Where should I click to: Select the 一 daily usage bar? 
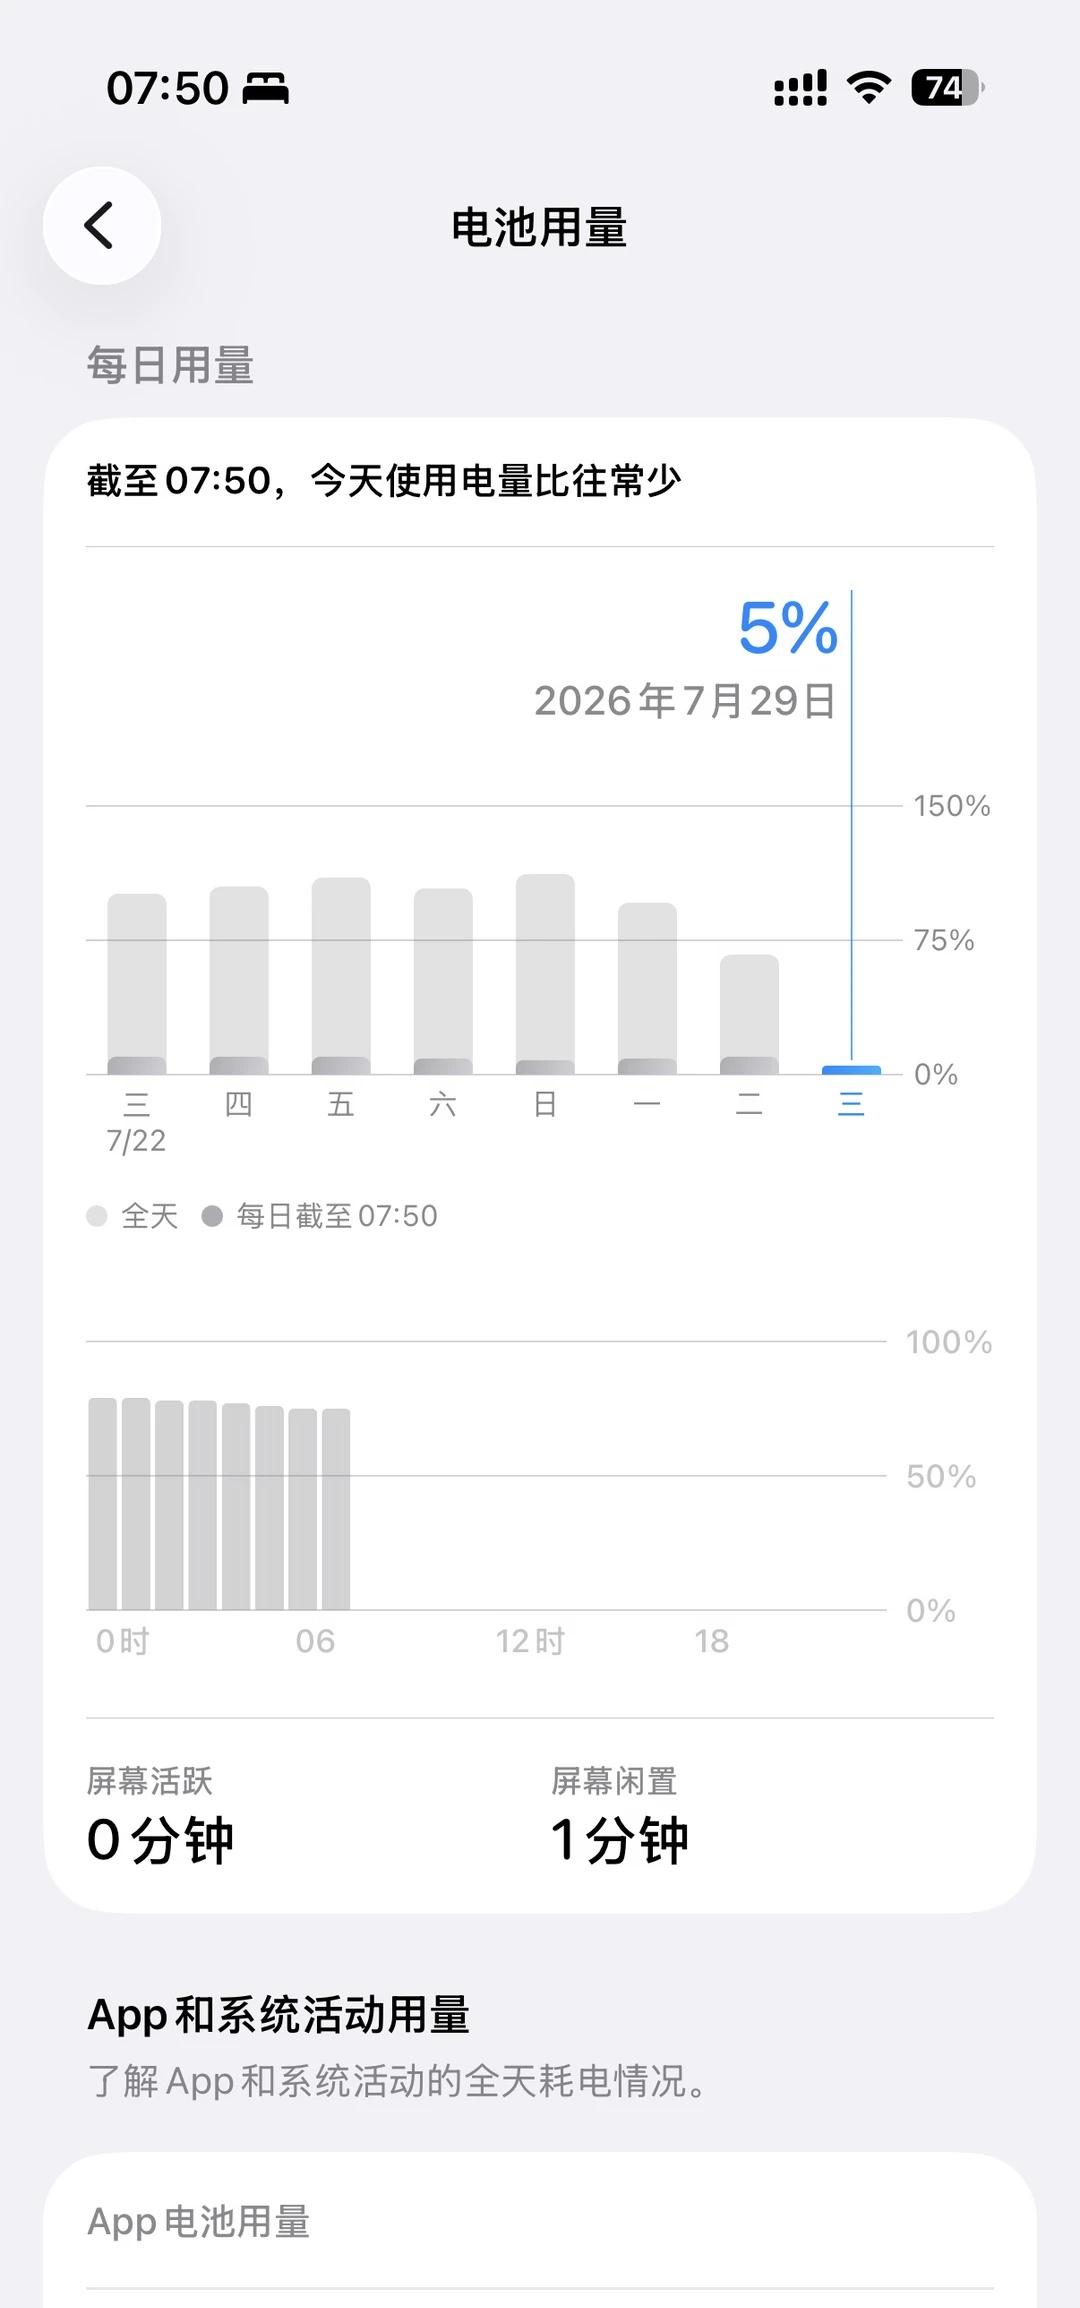click(647, 989)
